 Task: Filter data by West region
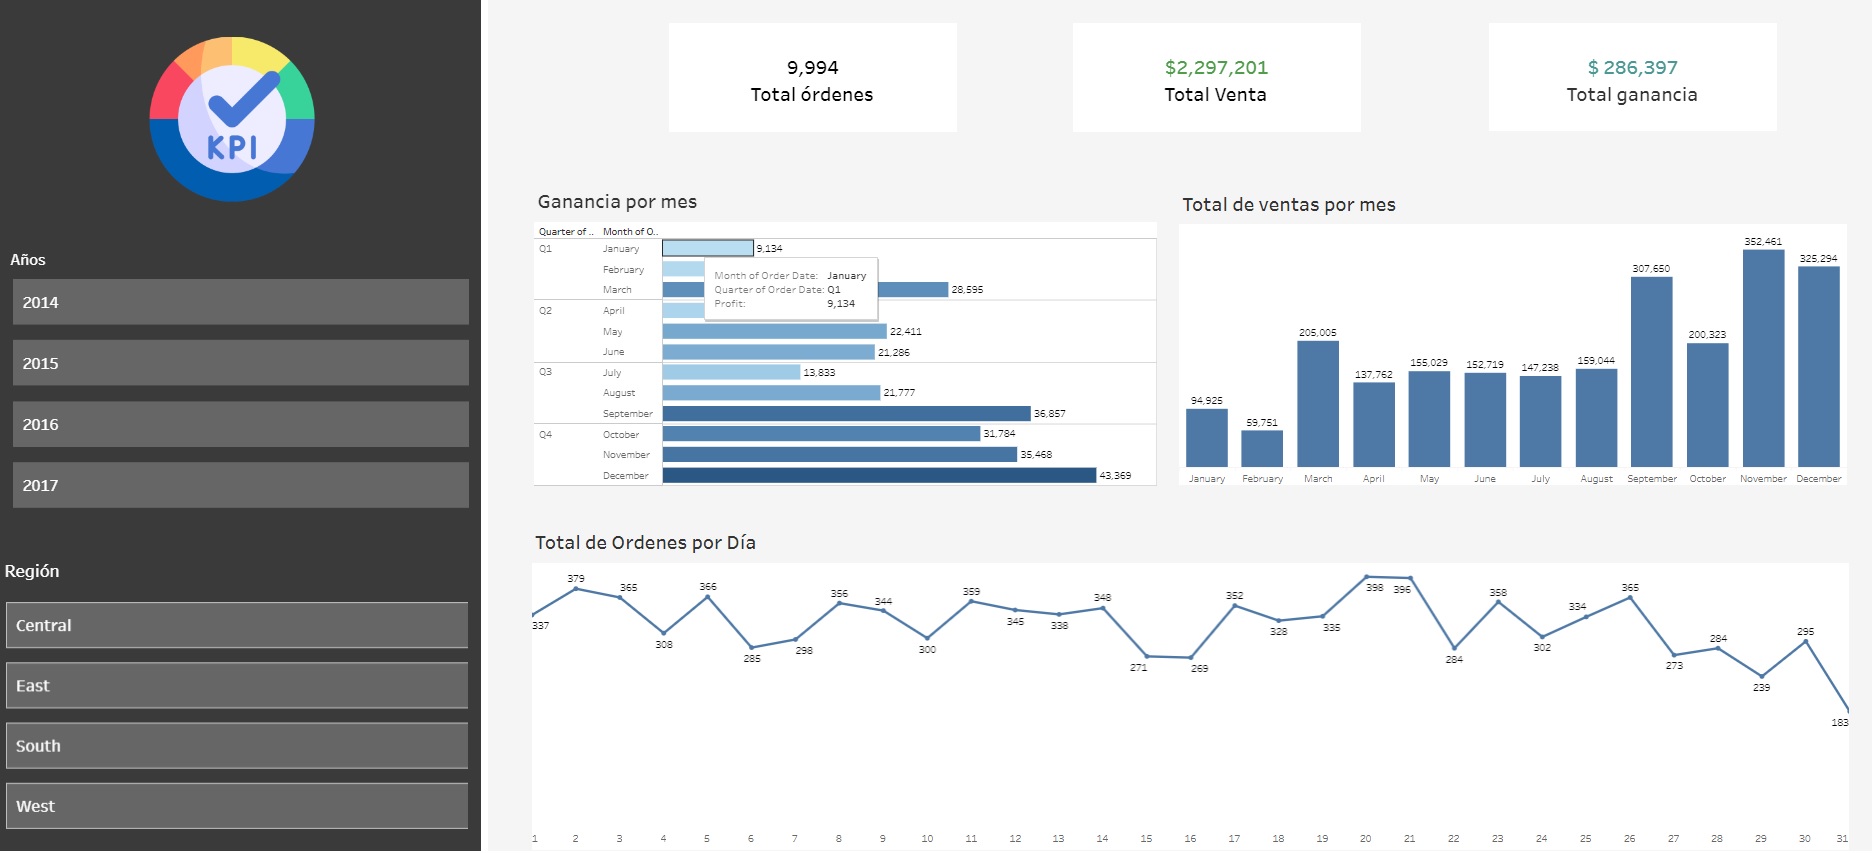click(237, 806)
